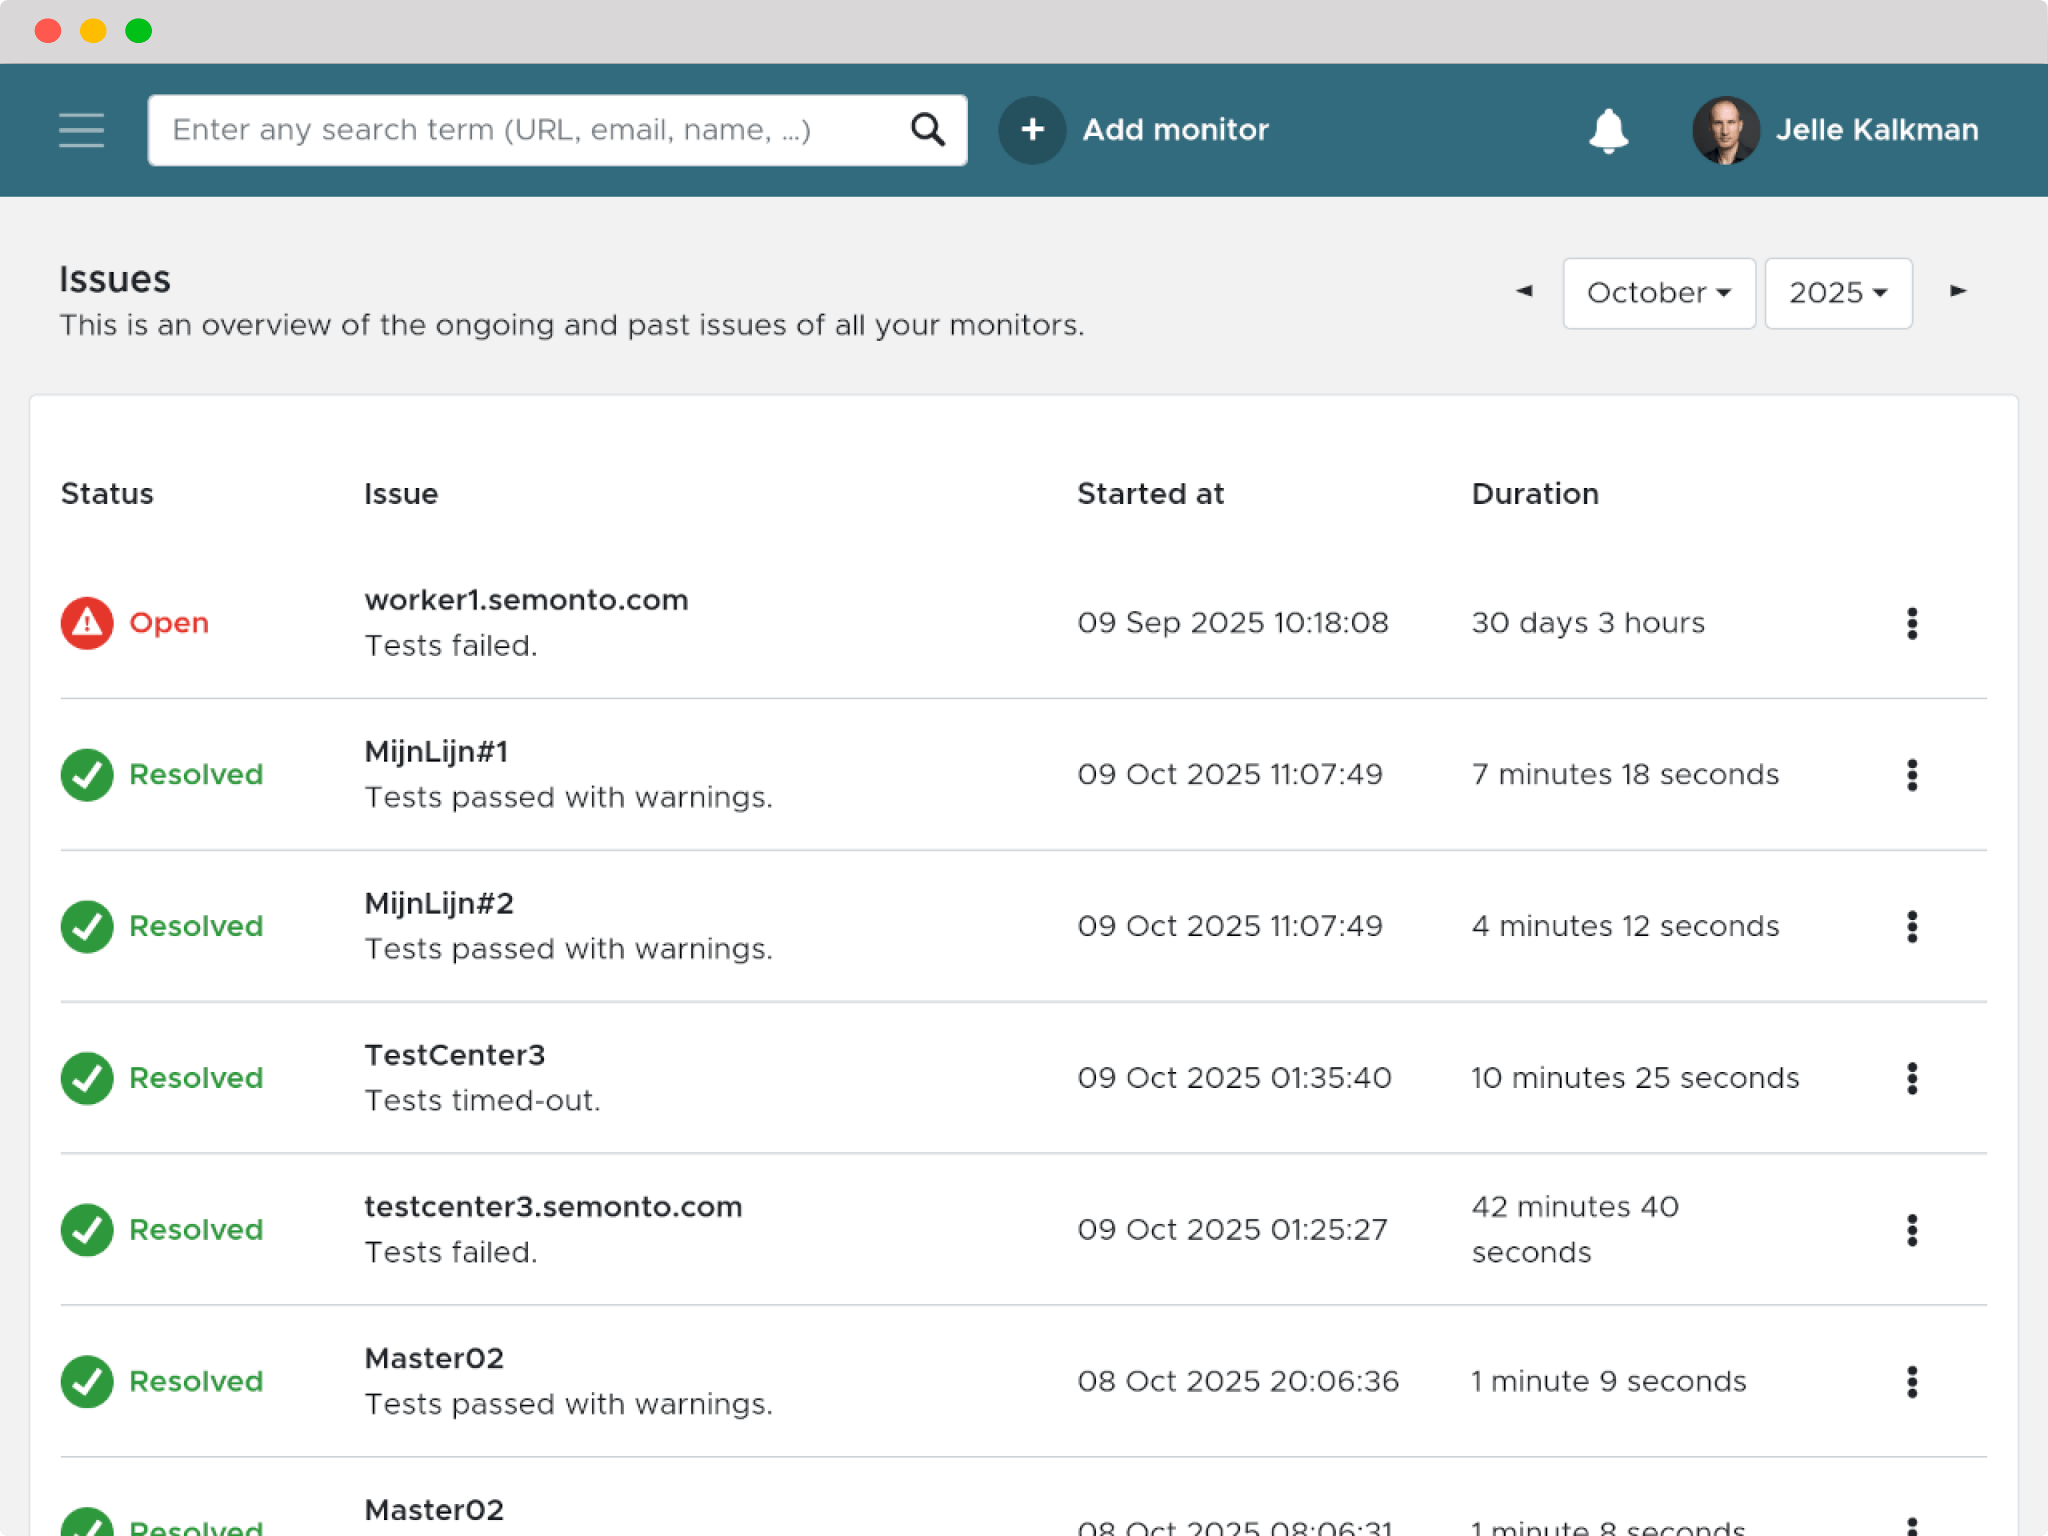Open the three-dot menu on the TestCenter3 row
The height and width of the screenshot is (1536, 2048).
[x=1913, y=1078]
